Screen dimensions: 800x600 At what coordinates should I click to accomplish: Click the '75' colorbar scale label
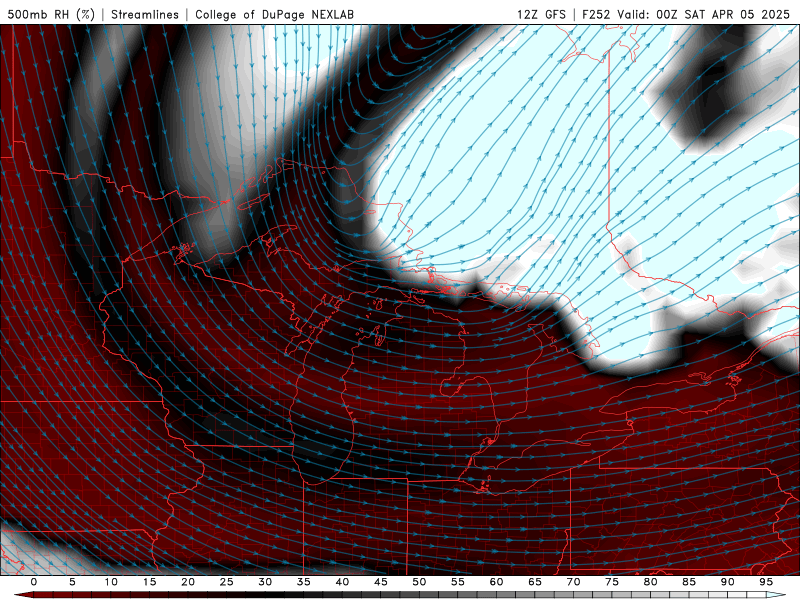[x=612, y=582]
